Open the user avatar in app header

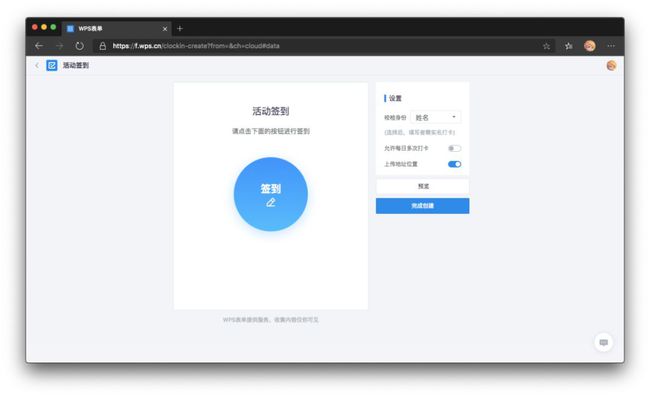click(x=611, y=65)
